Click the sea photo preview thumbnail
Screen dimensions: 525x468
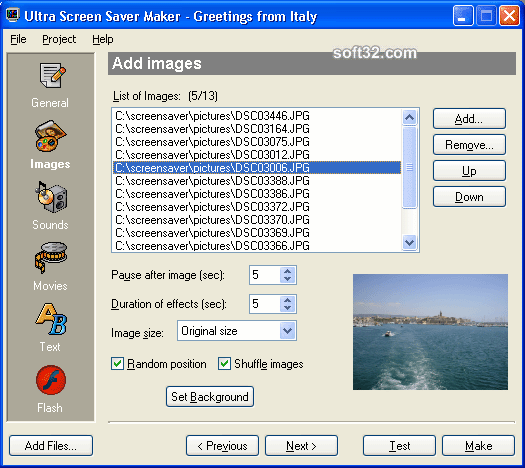(430, 332)
